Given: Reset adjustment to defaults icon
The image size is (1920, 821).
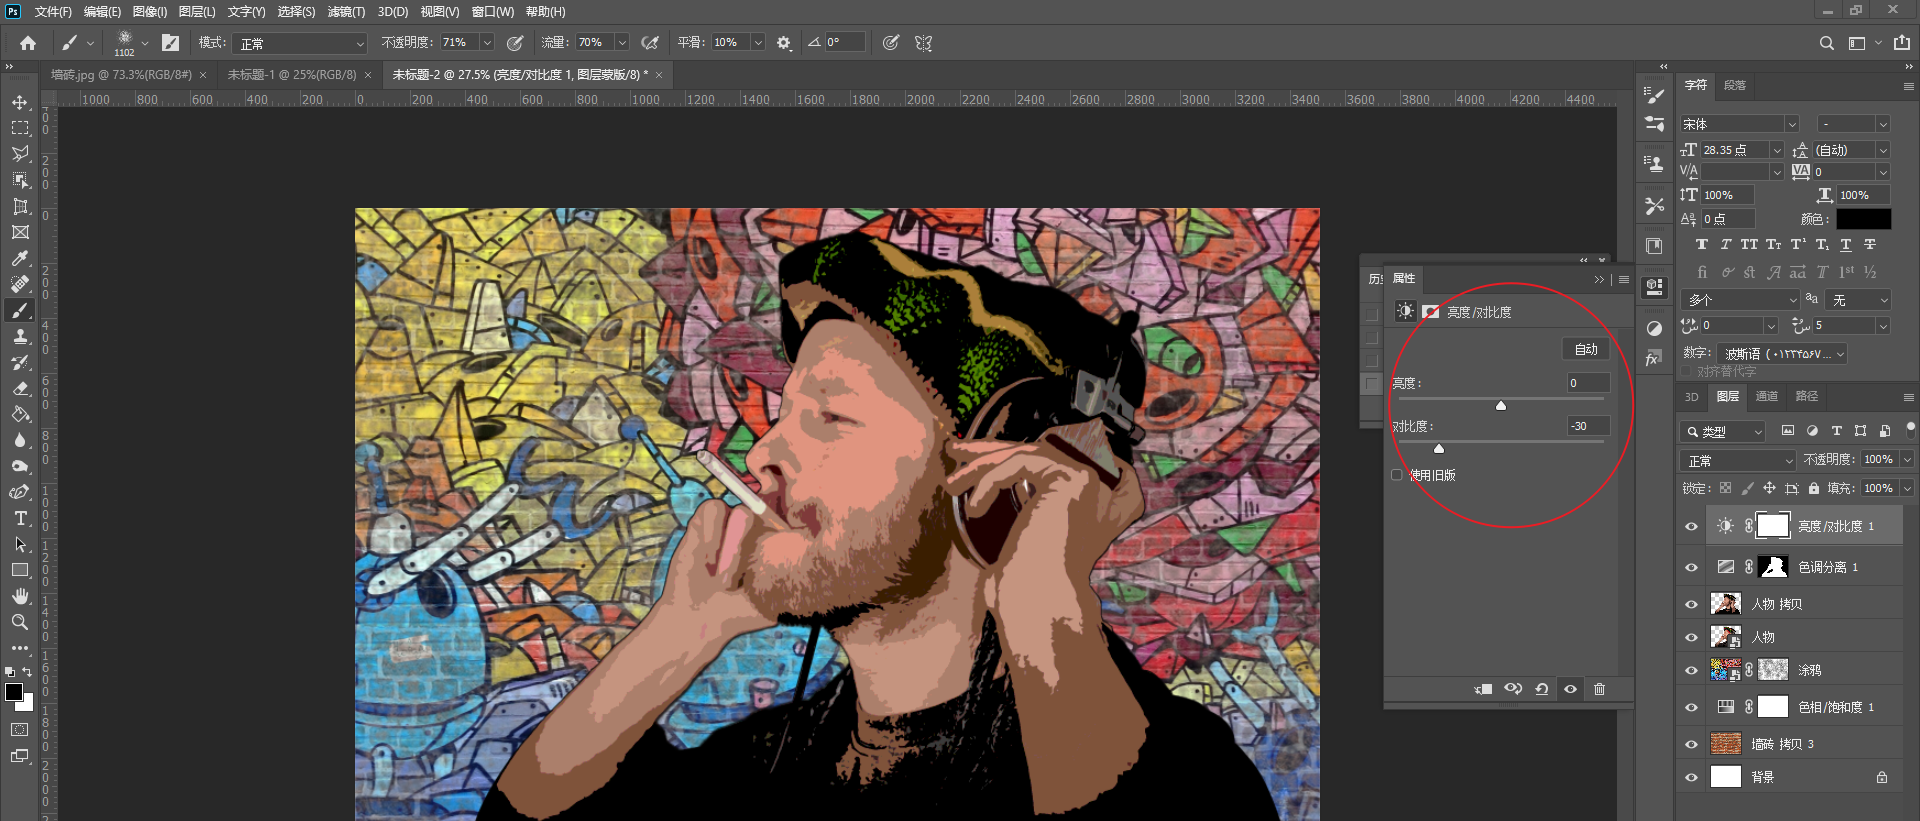Looking at the screenshot, I should 1542,689.
